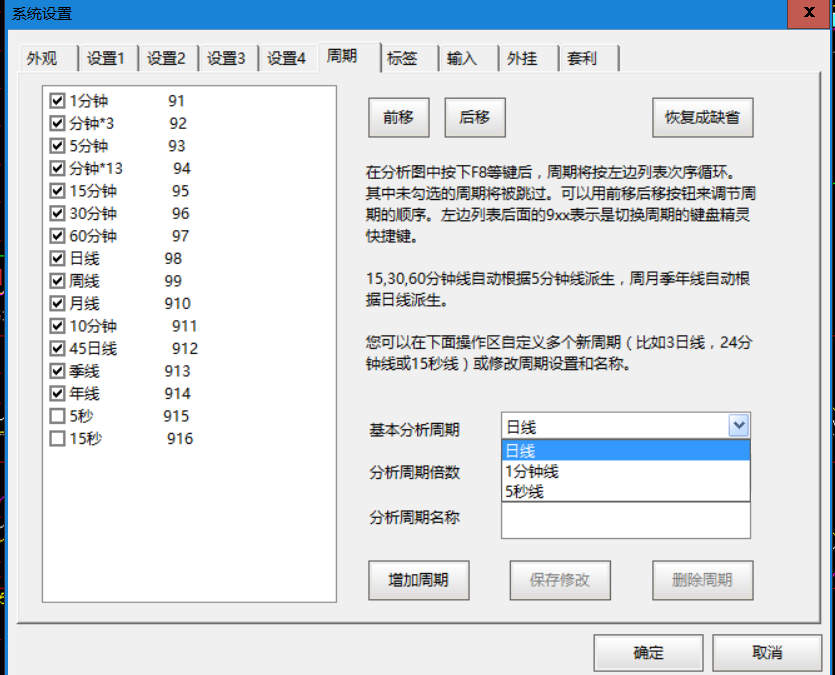The image size is (835, 675).
Task: Click the 基本分析周期 dropdown arrow
Action: pyautogui.click(x=739, y=427)
